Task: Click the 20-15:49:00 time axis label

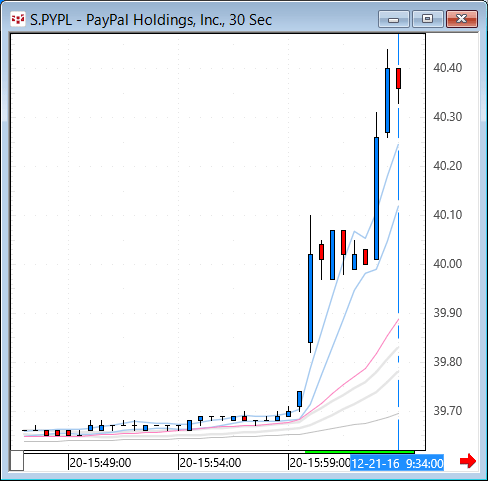Action: [x=100, y=463]
